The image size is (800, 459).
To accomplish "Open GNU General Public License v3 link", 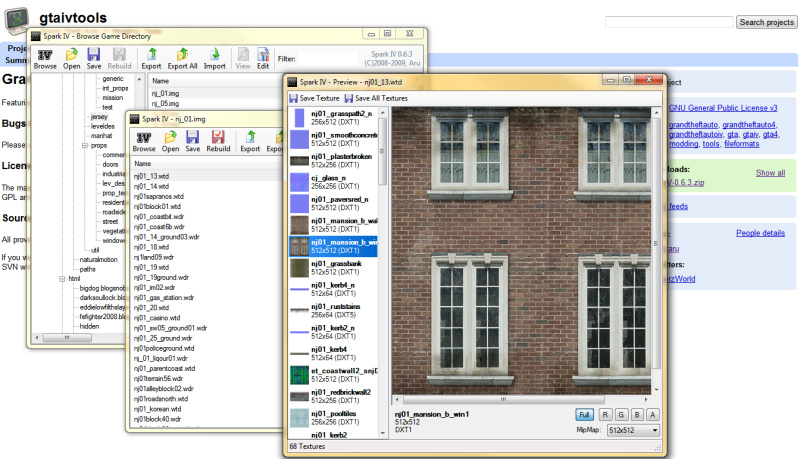I will (723, 108).
